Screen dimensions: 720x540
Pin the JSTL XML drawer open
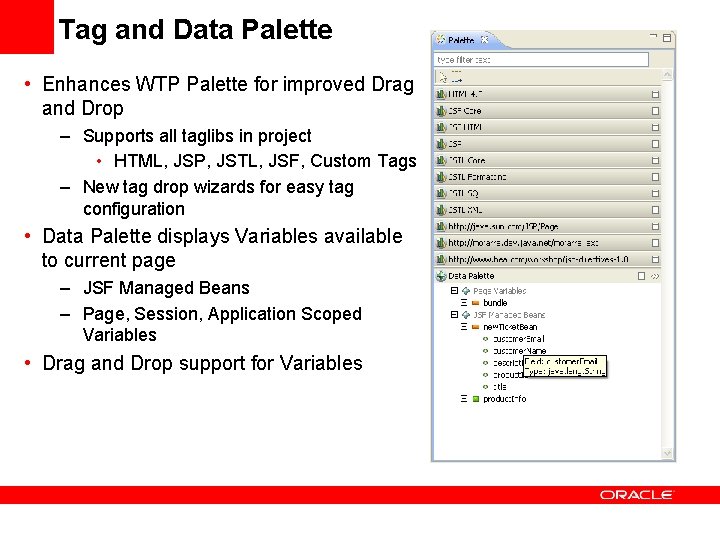click(x=655, y=210)
